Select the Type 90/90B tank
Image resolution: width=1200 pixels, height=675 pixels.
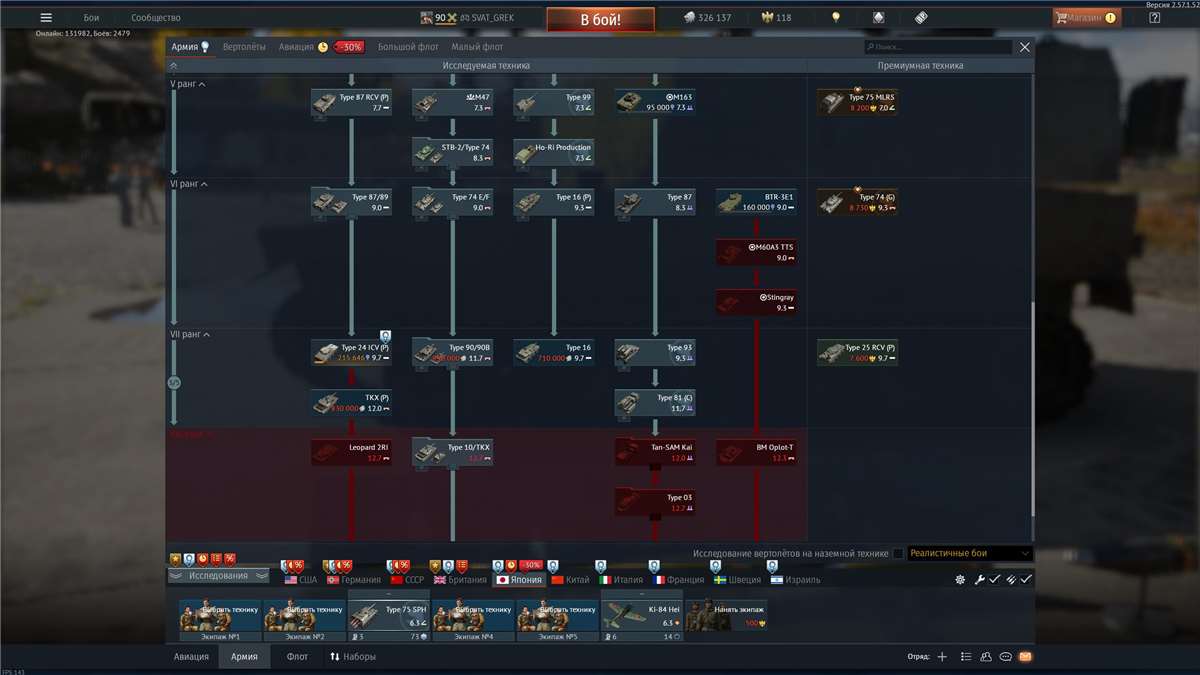(x=452, y=353)
